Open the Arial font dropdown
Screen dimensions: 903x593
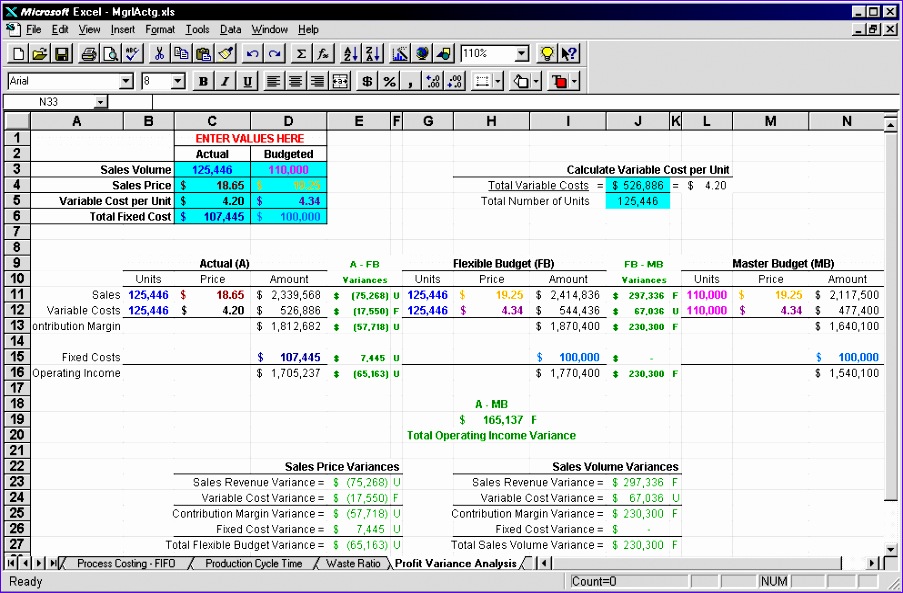(x=127, y=81)
